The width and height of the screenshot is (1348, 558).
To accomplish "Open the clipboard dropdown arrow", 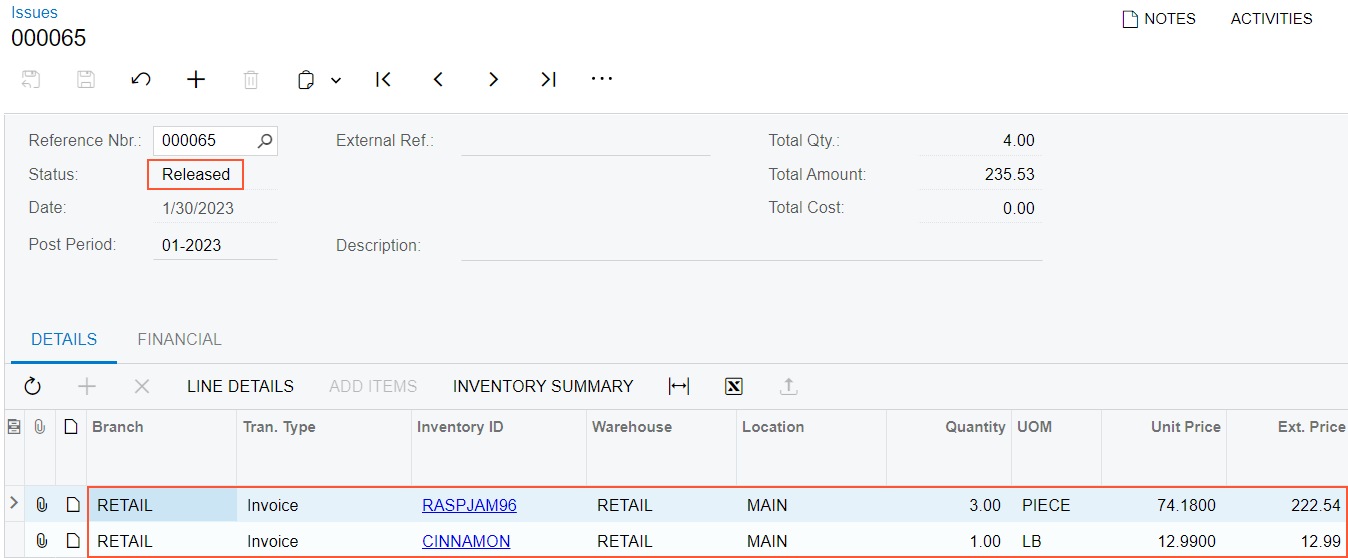I will (x=336, y=80).
